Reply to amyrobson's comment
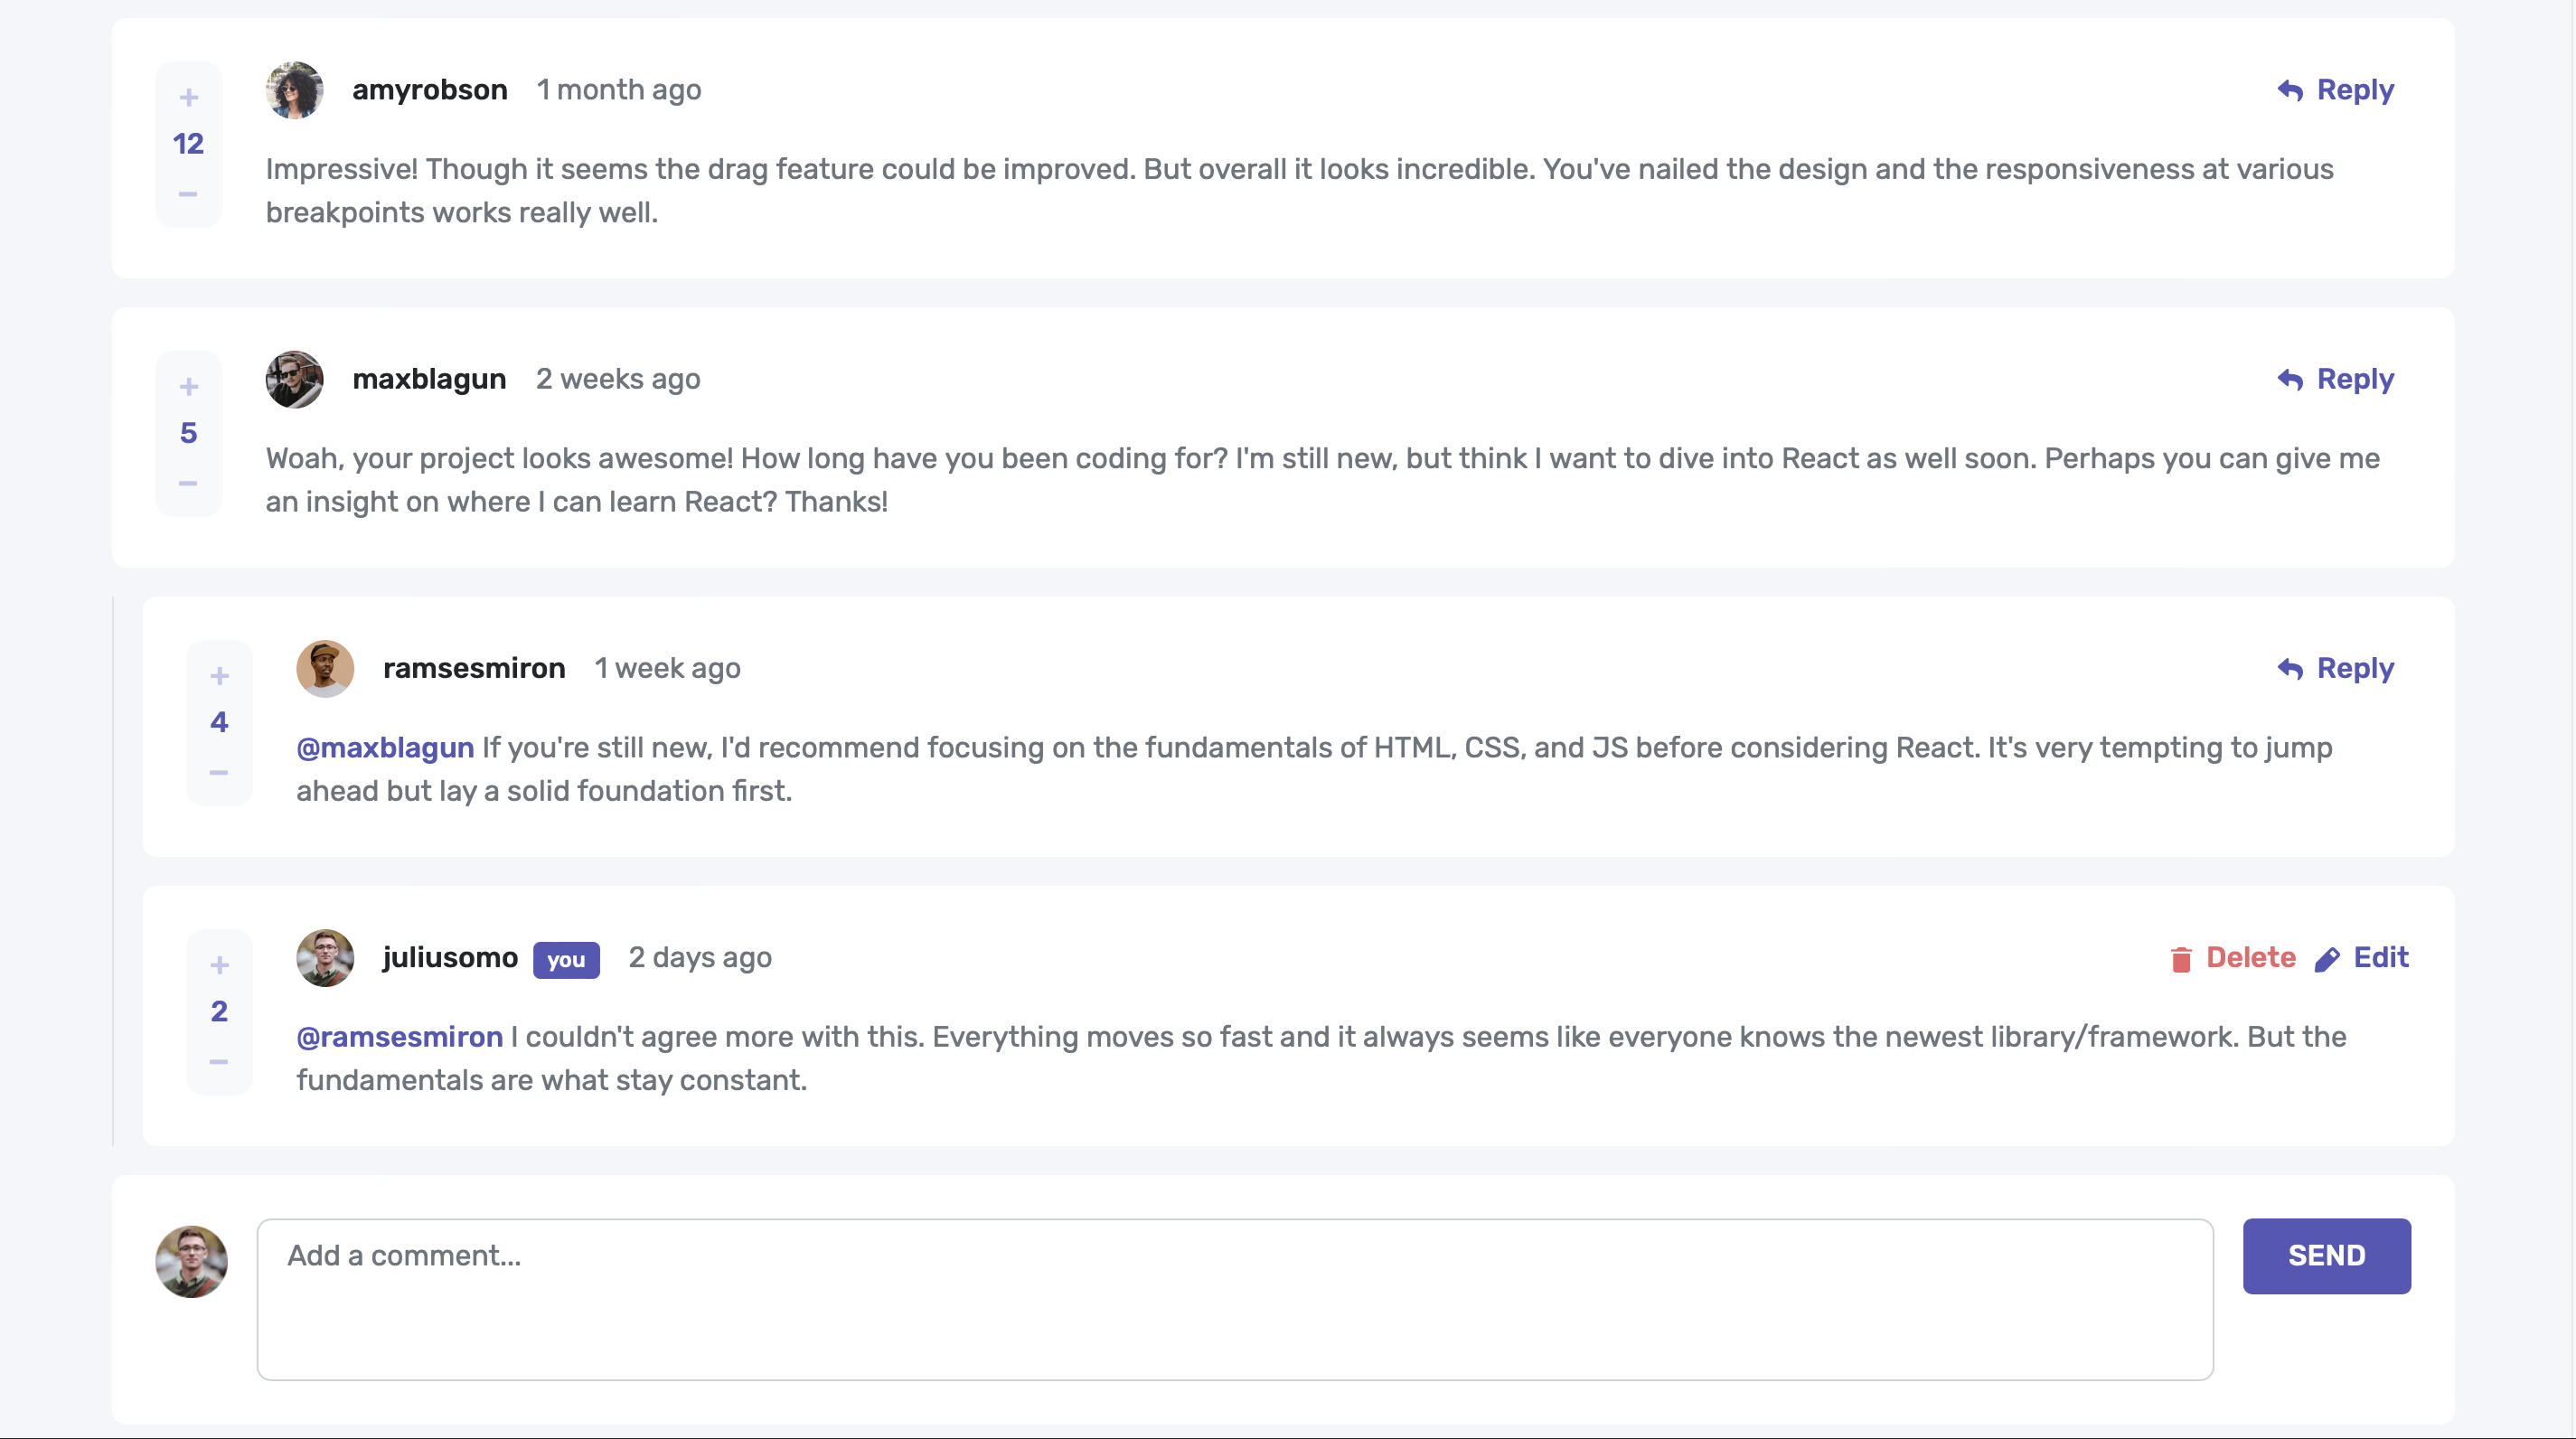Image resolution: width=2576 pixels, height=1439 pixels. [x=2336, y=90]
